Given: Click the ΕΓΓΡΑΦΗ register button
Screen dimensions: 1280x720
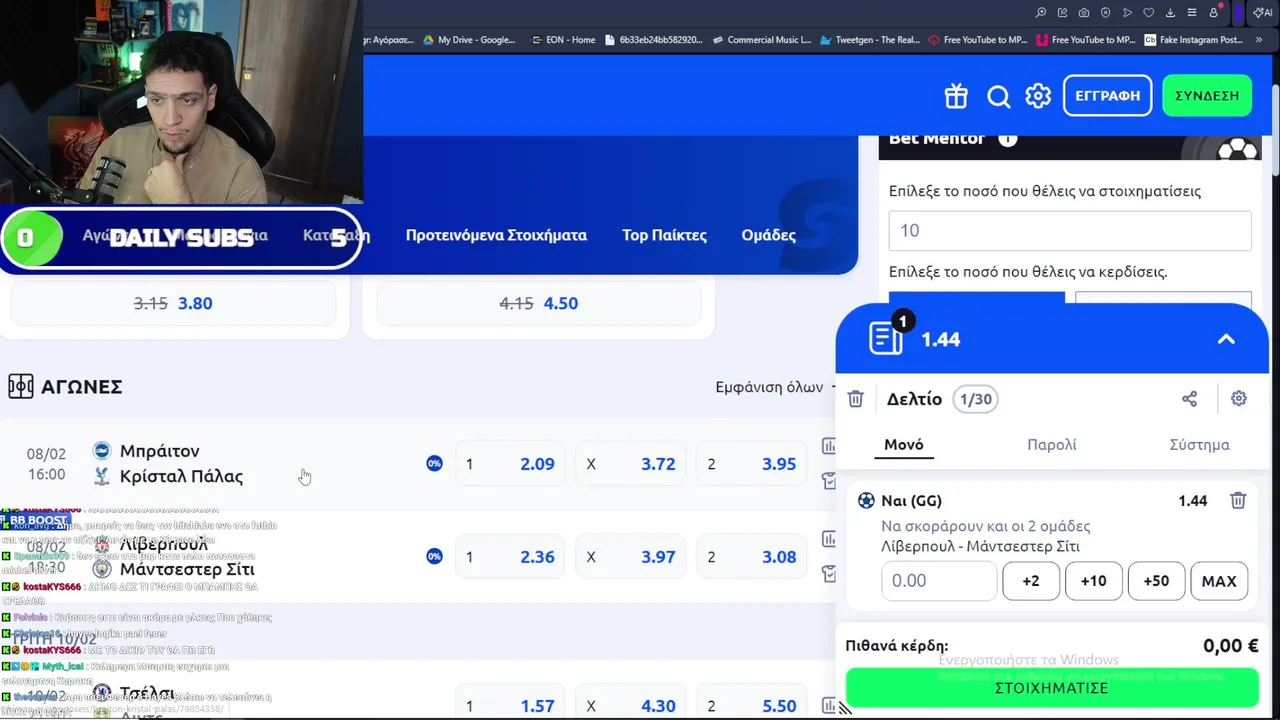Looking at the screenshot, I should [1107, 96].
